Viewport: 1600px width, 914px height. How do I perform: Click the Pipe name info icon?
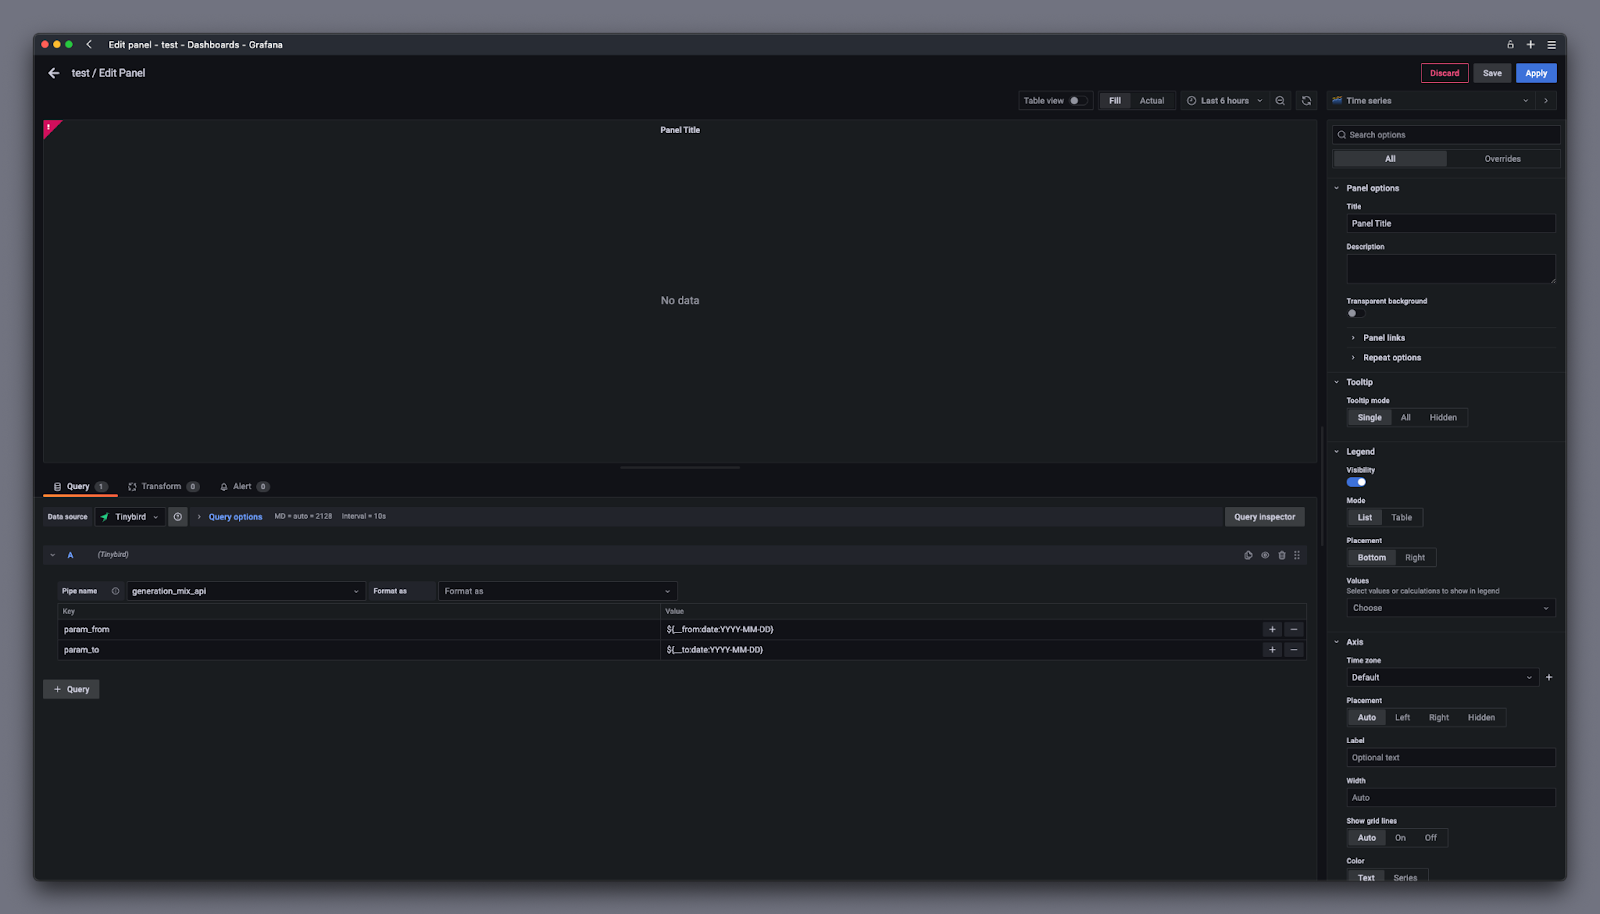click(x=115, y=591)
